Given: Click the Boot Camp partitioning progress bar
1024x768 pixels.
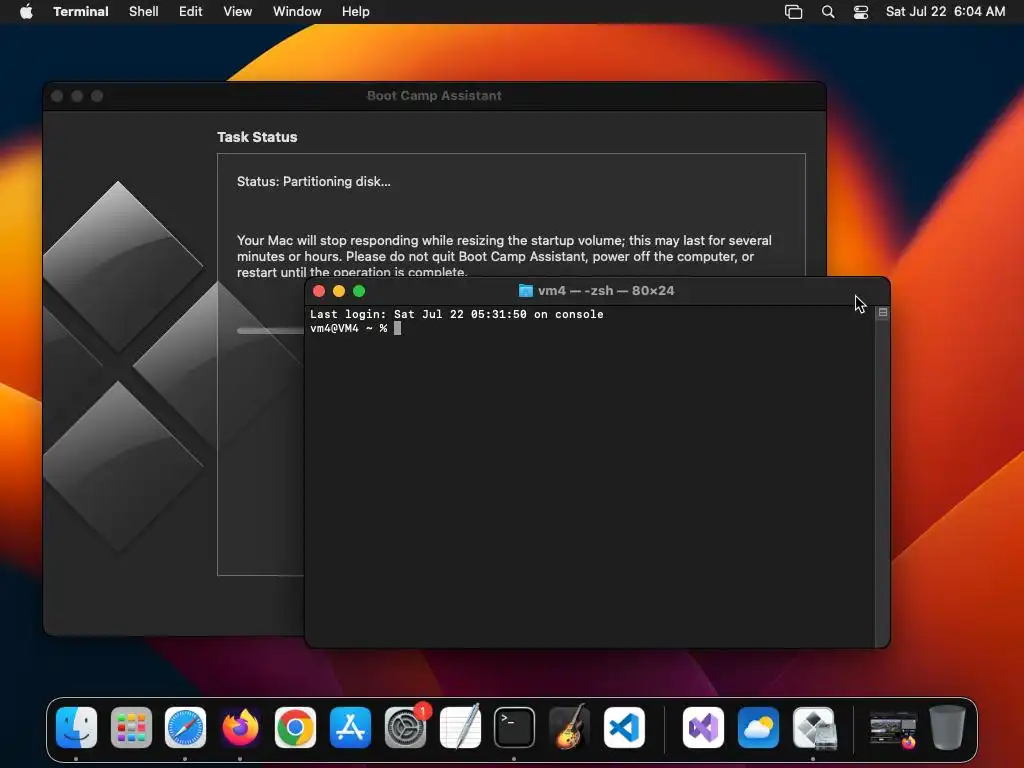Looking at the screenshot, I should coord(270,330).
